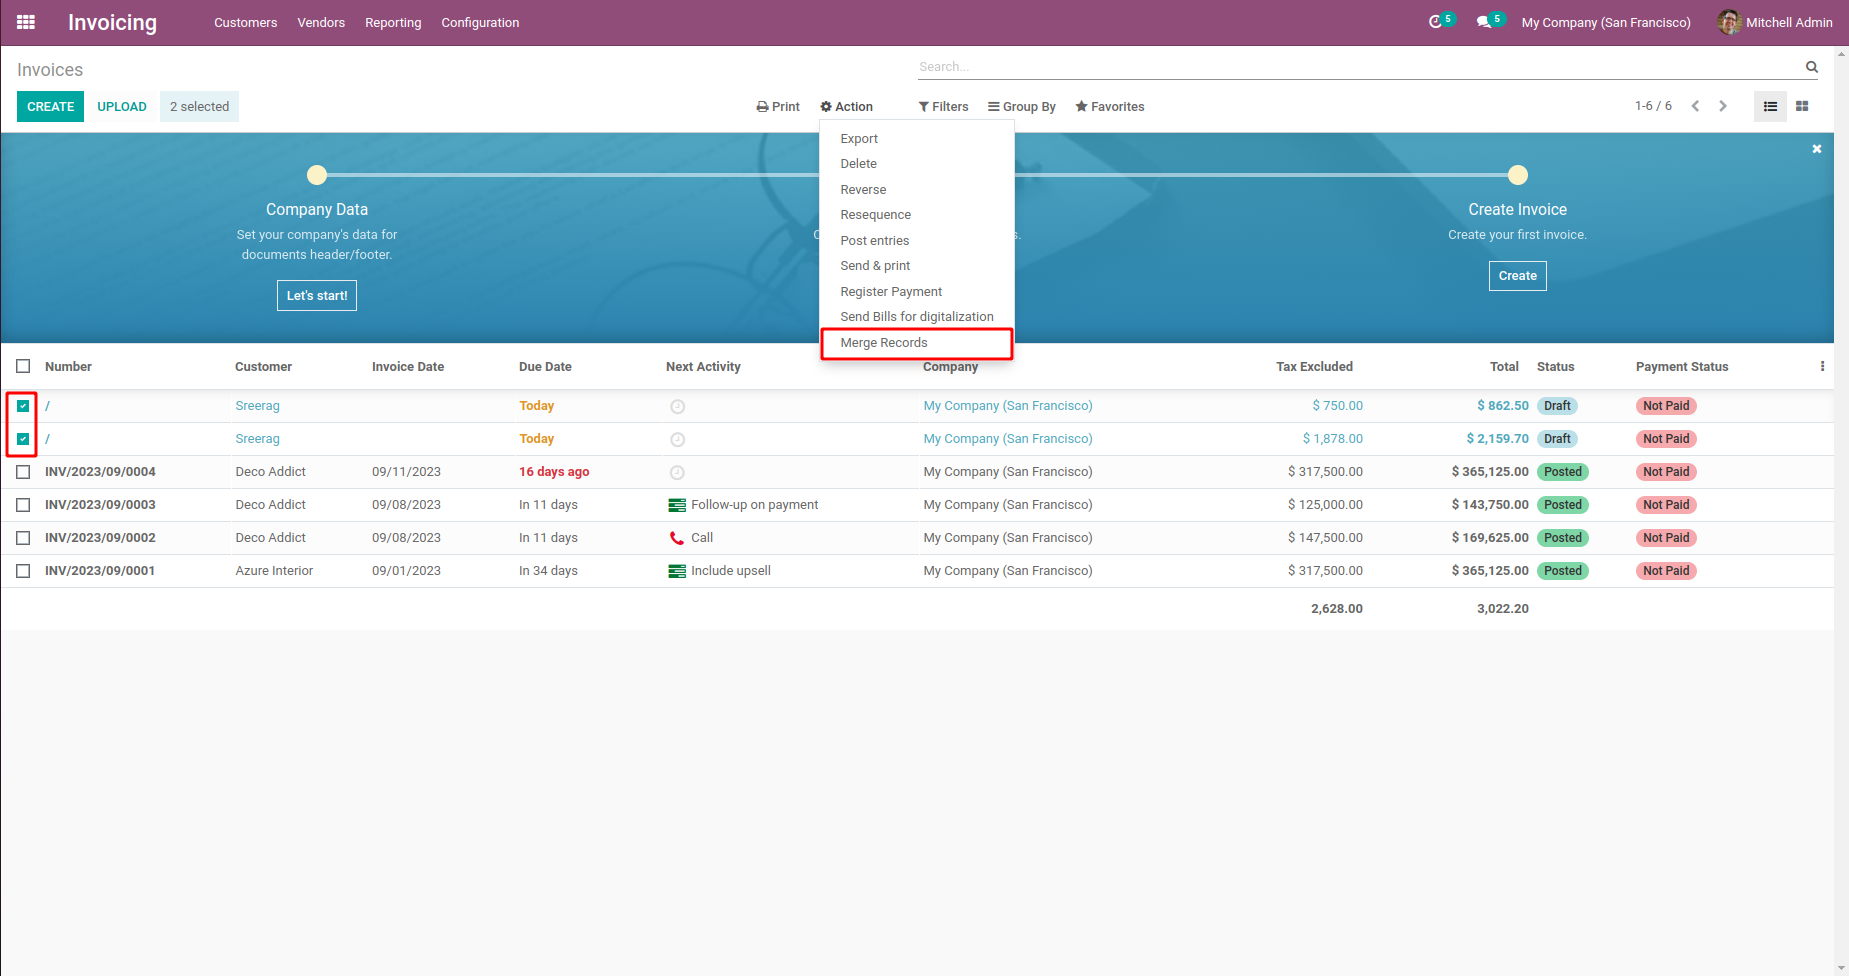Image resolution: width=1849 pixels, height=976 pixels.
Task: Select Register Payment in Action menu
Action: 891,292
